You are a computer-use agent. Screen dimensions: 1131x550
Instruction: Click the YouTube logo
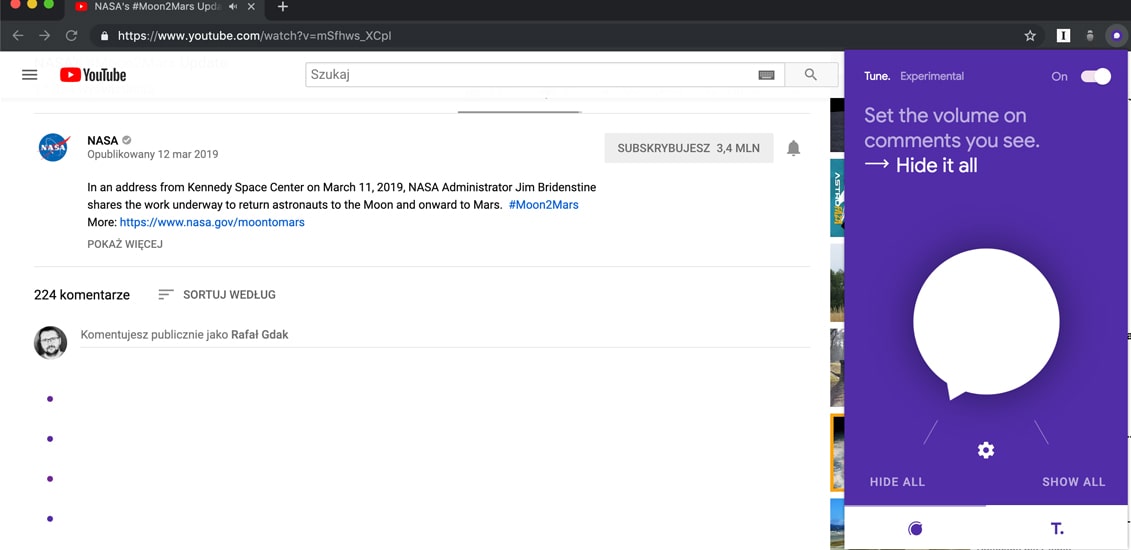(93, 74)
